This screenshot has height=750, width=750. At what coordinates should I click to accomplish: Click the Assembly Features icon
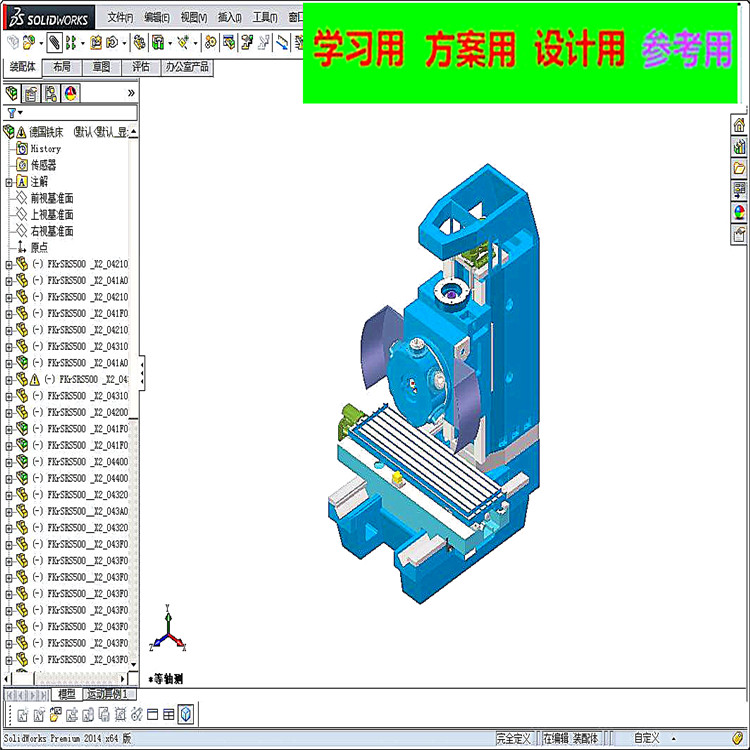coord(158,43)
